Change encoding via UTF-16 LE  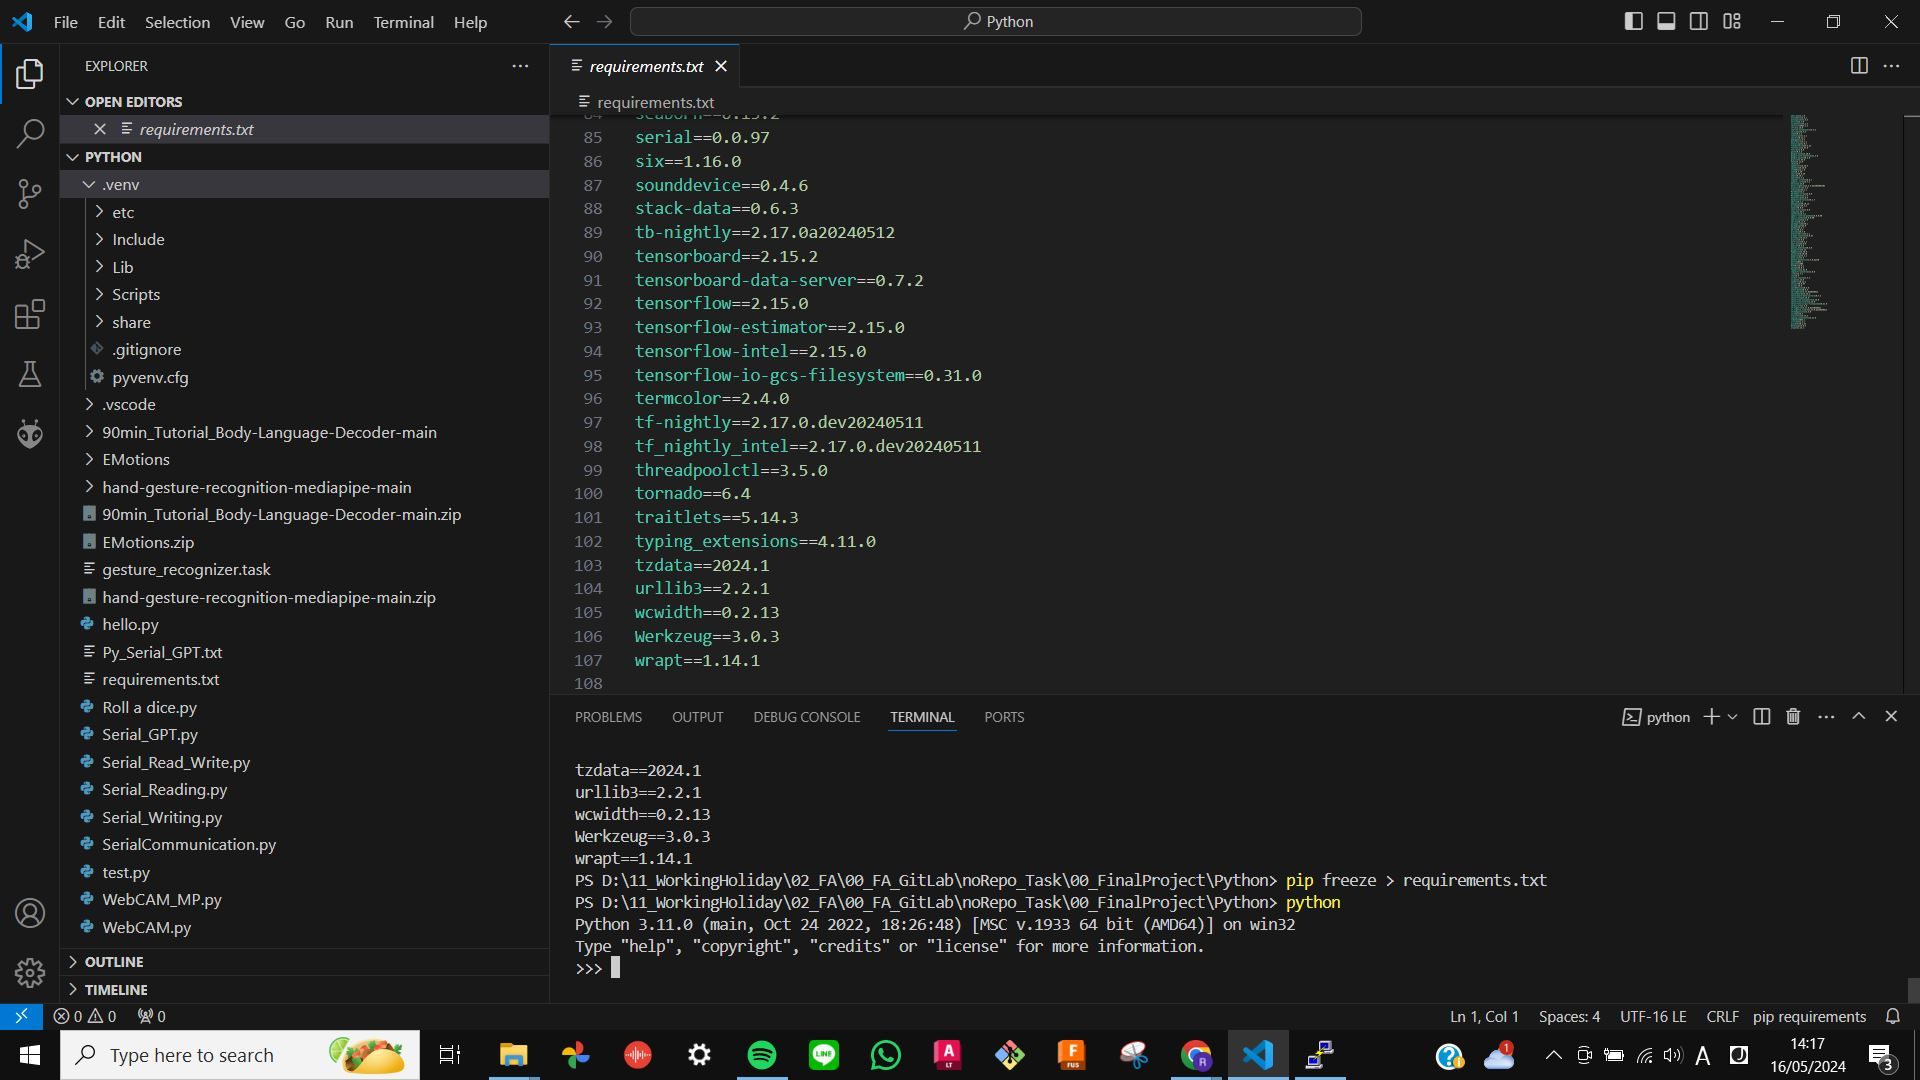click(x=1653, y=1016)
